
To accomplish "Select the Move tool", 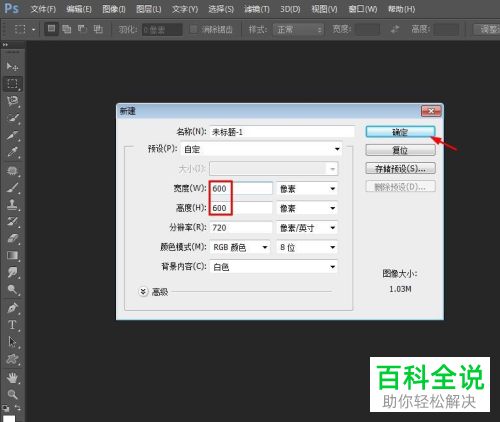I will tap(12, 66).
